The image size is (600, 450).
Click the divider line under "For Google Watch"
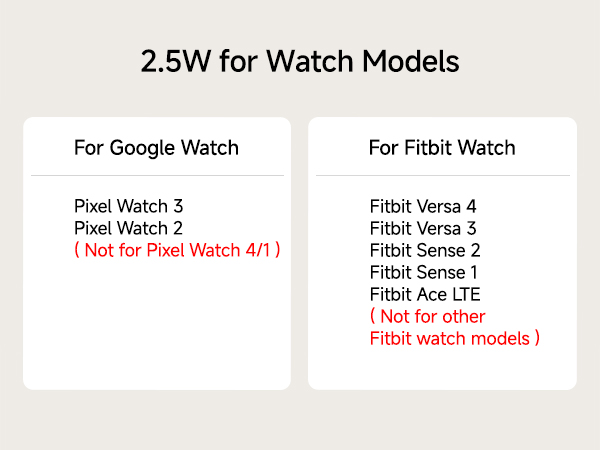click(x=156, y=176)
